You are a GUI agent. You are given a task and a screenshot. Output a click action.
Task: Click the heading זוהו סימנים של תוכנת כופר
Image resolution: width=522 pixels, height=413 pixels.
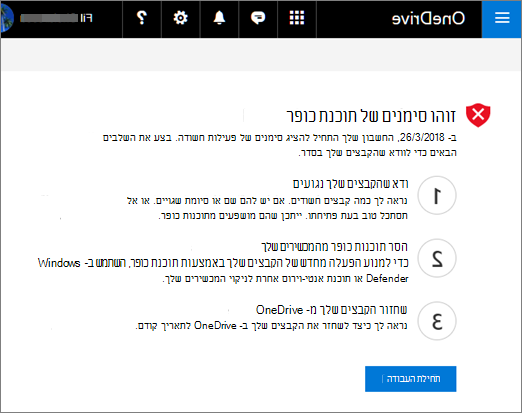(371, 116)
